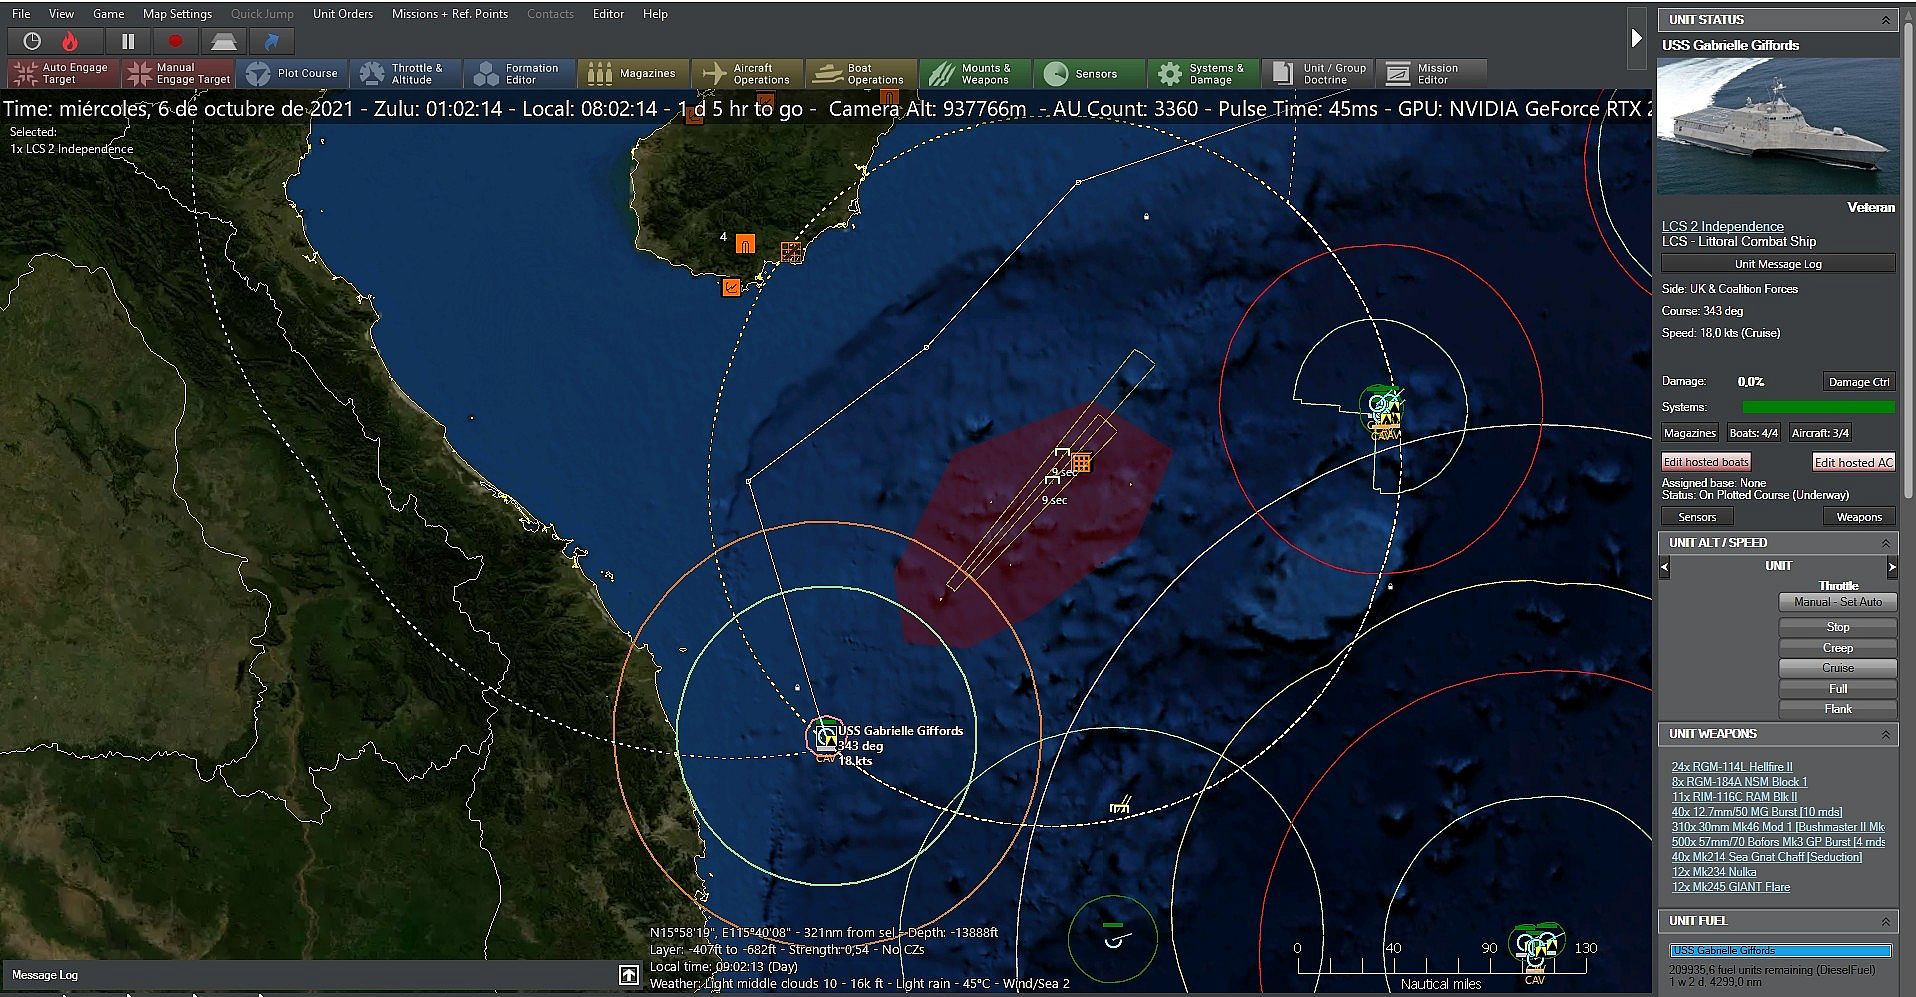Click the USS Gabrielle Giffords fuel bar

1780,951
